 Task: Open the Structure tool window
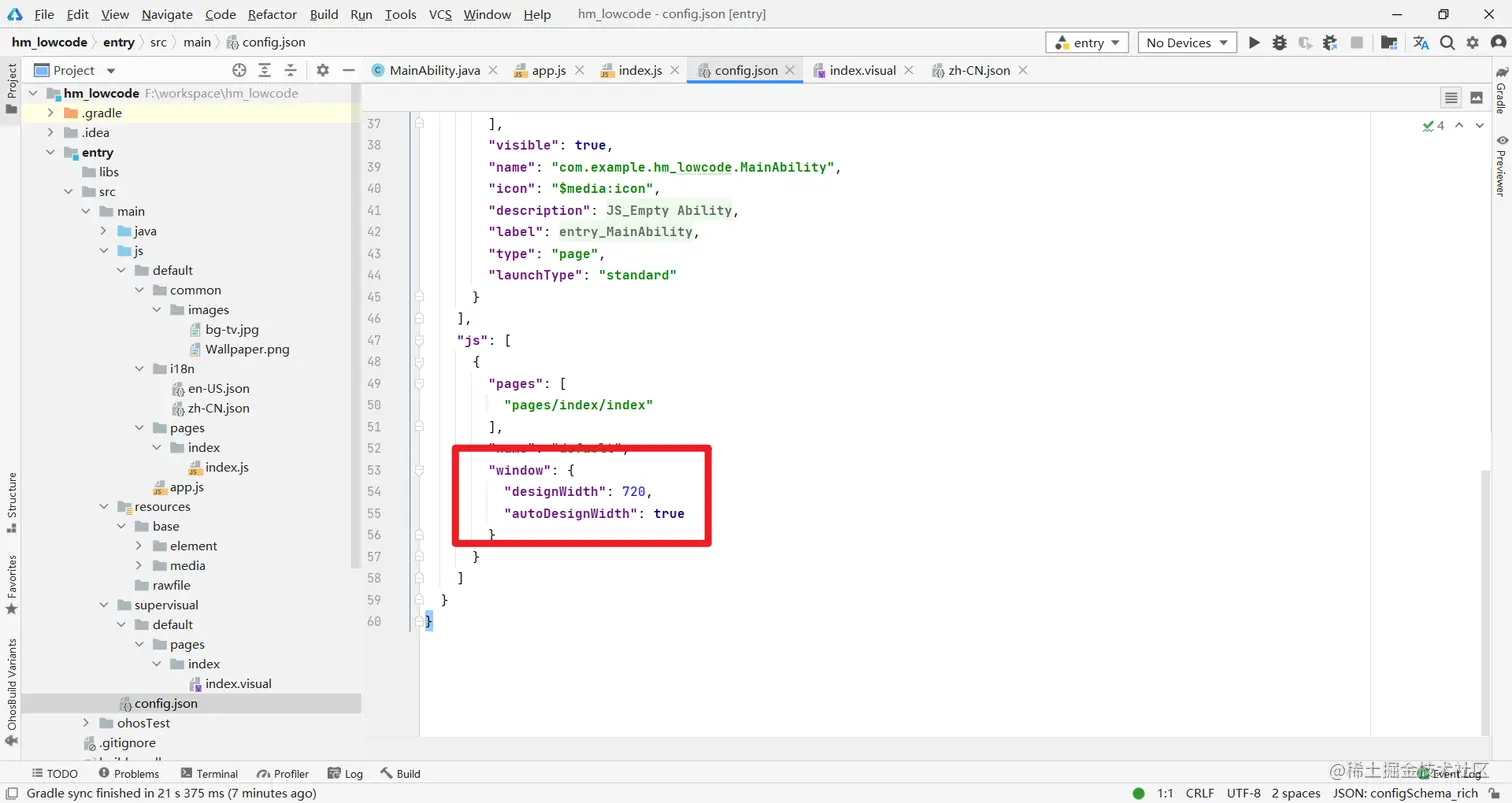[x=11, y=502]
